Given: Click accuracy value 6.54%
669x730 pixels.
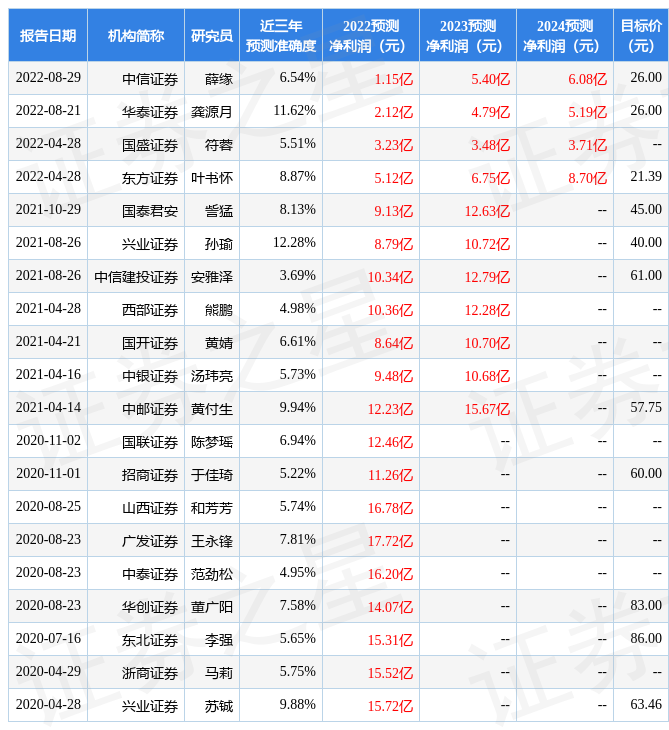Looking at the screenshot, I should [297, 78].
